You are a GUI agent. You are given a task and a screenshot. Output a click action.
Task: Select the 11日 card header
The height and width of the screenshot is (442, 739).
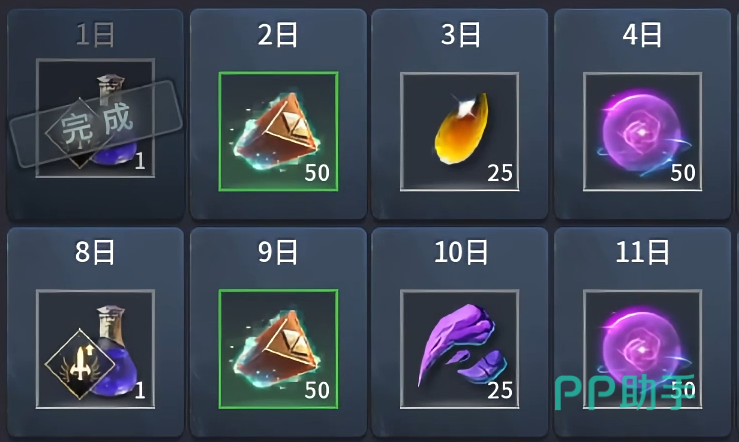tap(642, 252)
